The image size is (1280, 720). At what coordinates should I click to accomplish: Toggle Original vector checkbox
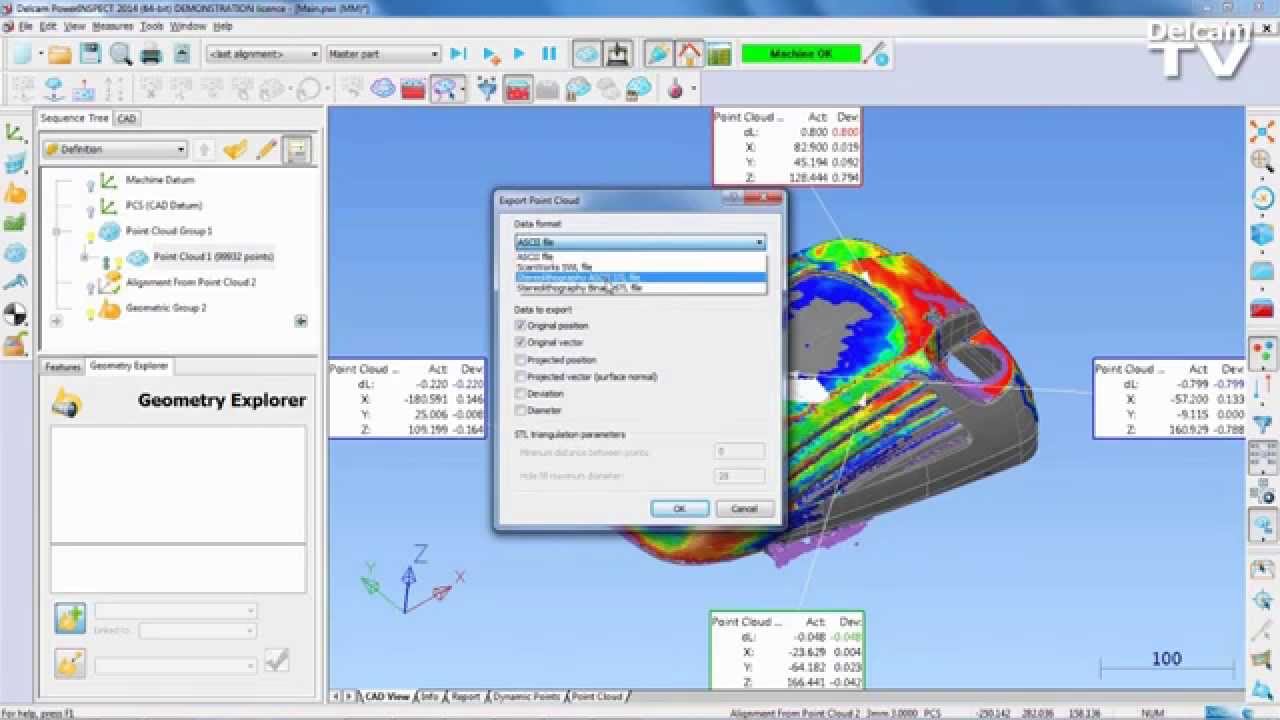coord(520,343)
